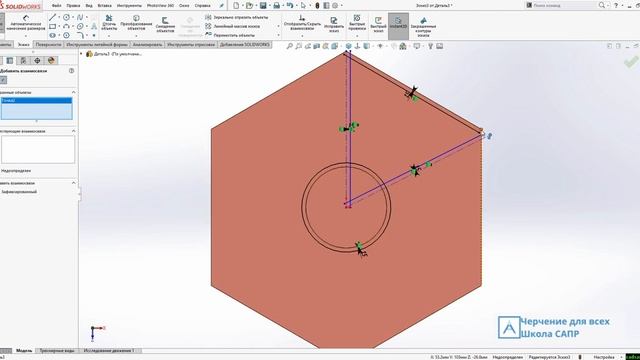640x360 pixels.
Task: Click the Select cursor tool icon
Action: coord(303,6)
